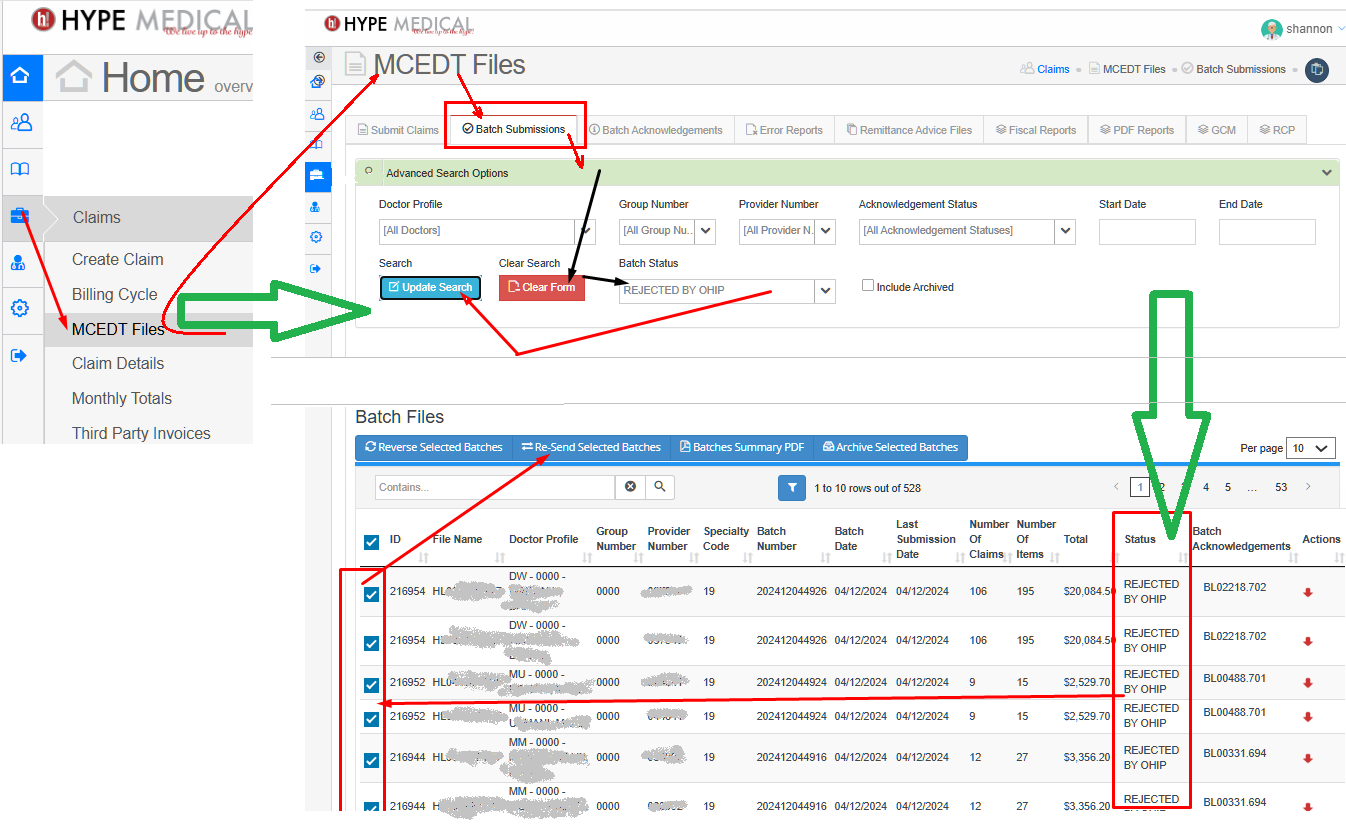Open the shannon user menu arrow

tap(1341, 30)
